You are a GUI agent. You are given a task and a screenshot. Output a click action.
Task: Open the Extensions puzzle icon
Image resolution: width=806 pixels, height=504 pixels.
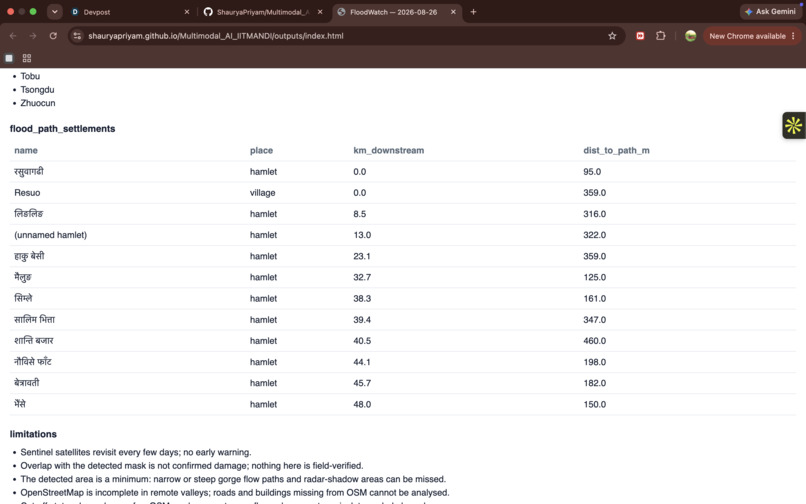(x=661, y=36)
